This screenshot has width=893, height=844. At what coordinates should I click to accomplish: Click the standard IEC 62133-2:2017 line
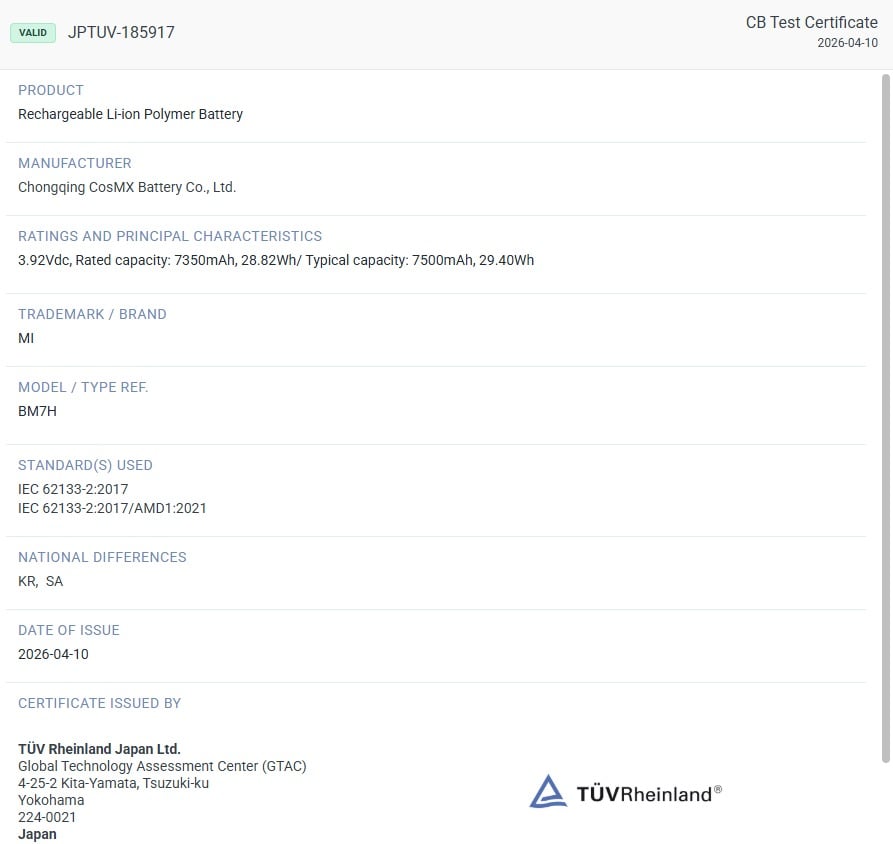[73, 489]
